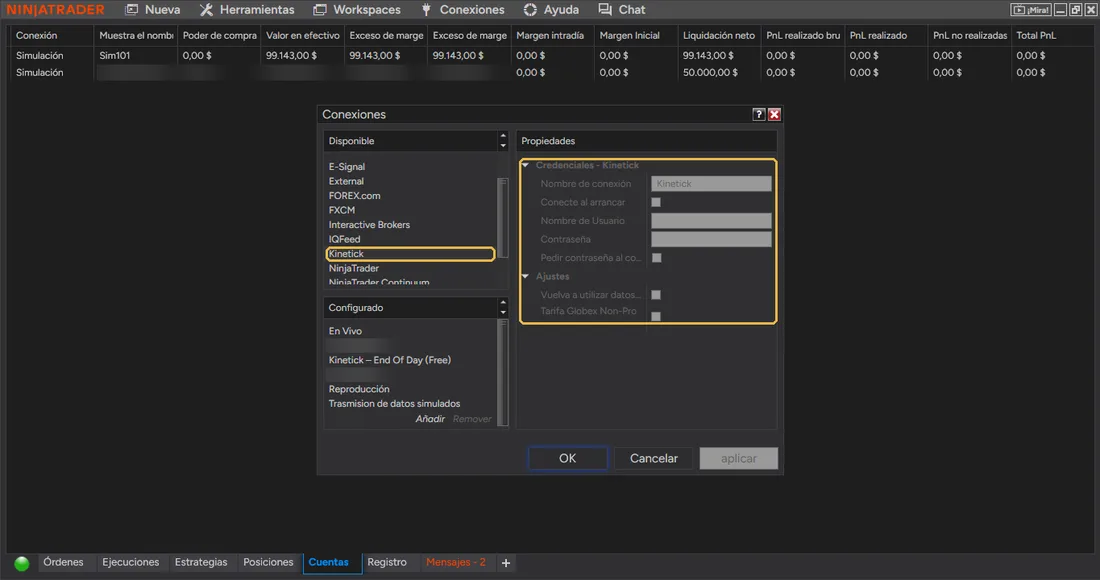Image resolution: width=1100 pixels, height=580 pixels.
Task: Close the Conexiones dialog with red X
Action: (x=774, y=114)
